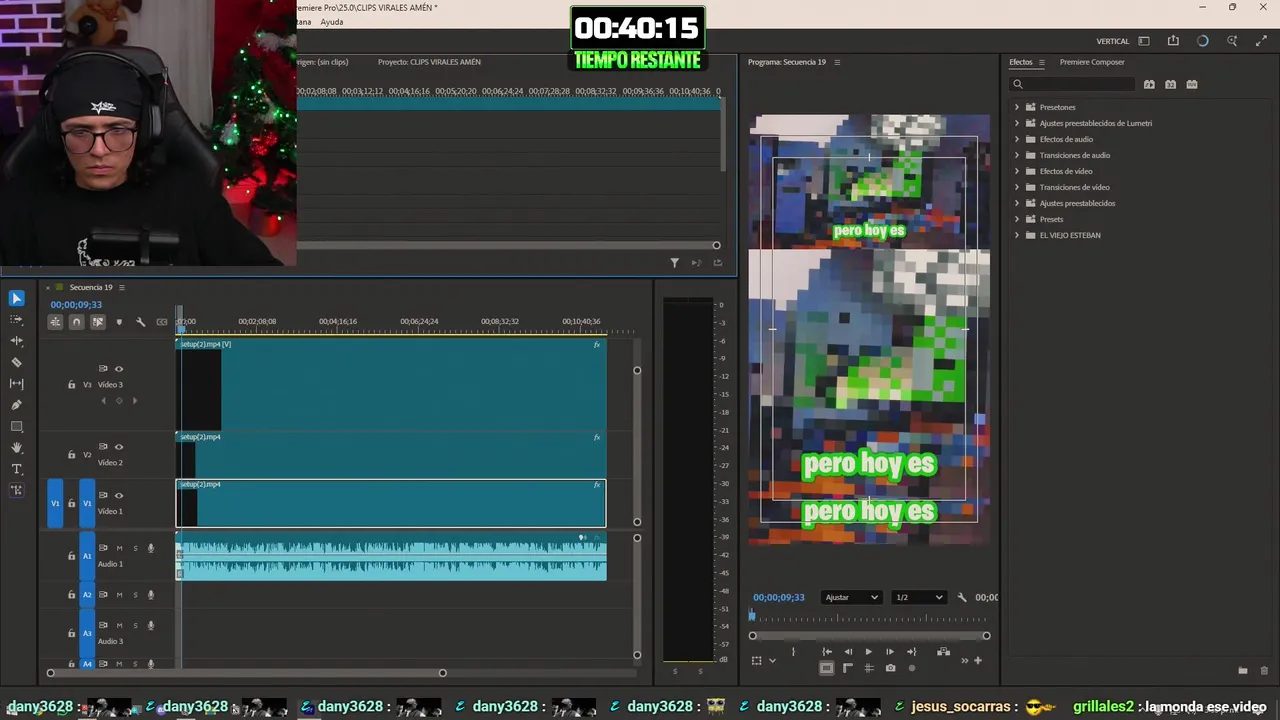Select the Rectangle shape tool

coord(16,427)
